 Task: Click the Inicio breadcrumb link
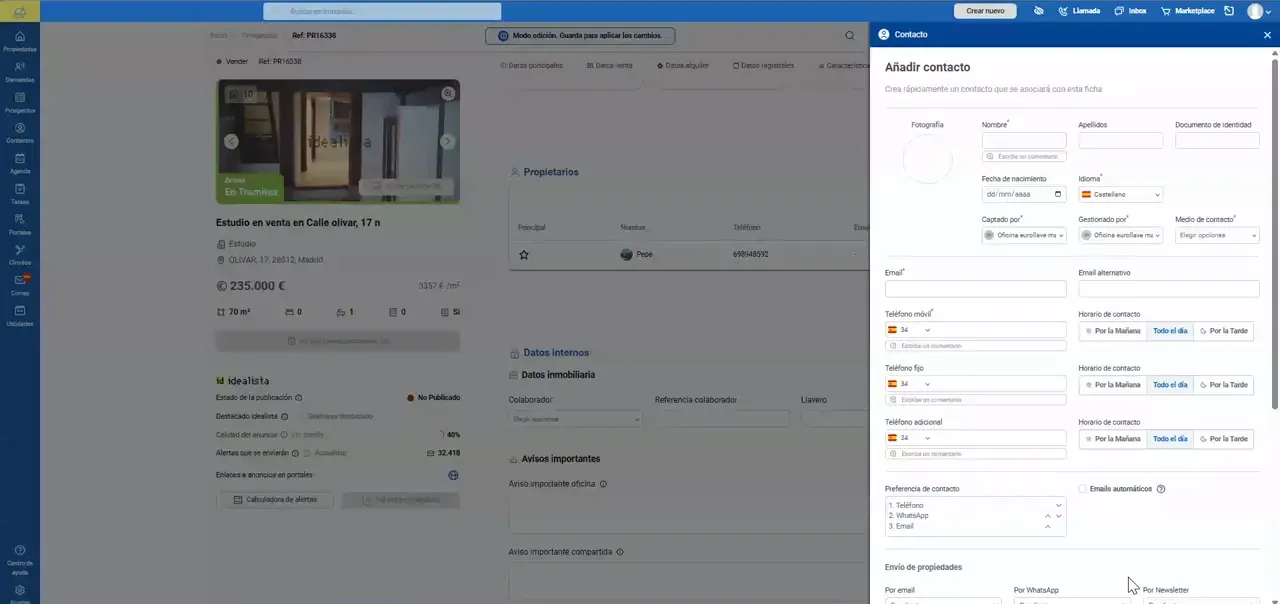pyautogui.click(x=218, y=35)
